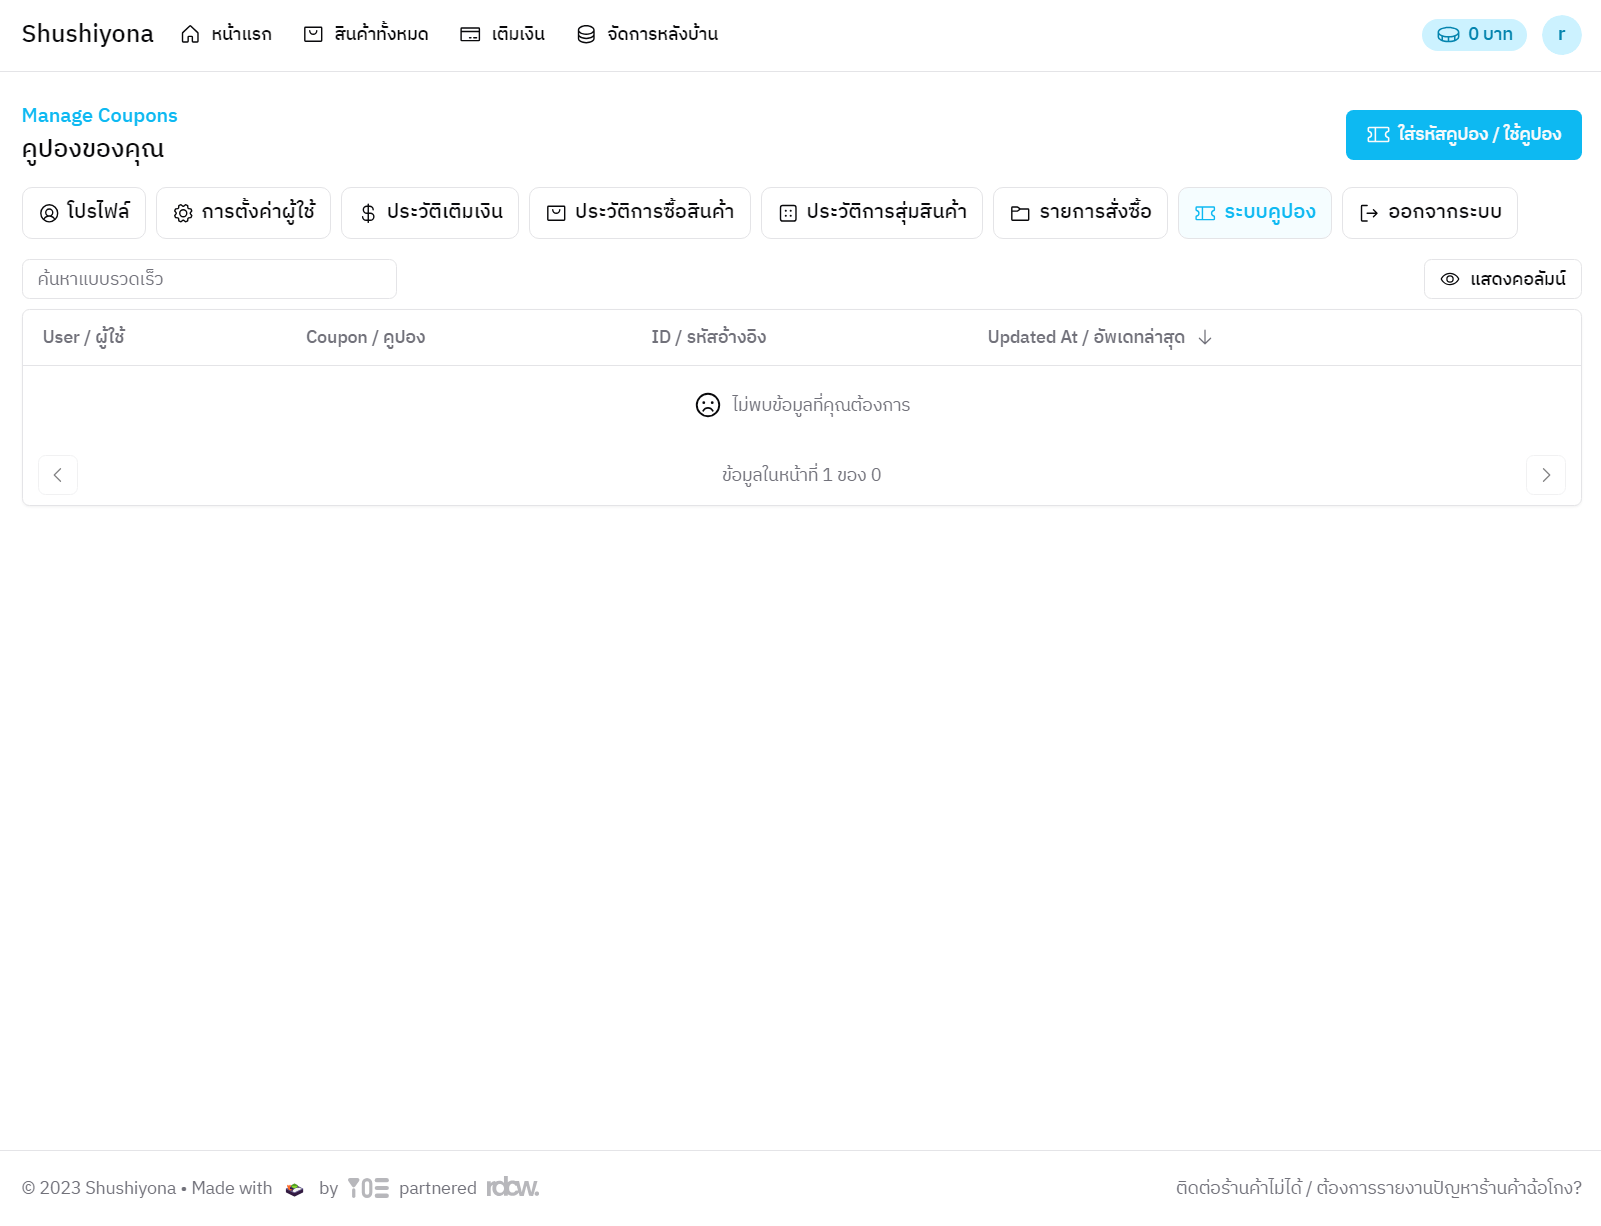The height and width of the screenshot is (1226, 1601).
Task: Click ใส่รหัสคูปอง / ใช้คูปอง button
Action: click(1463, 135)
